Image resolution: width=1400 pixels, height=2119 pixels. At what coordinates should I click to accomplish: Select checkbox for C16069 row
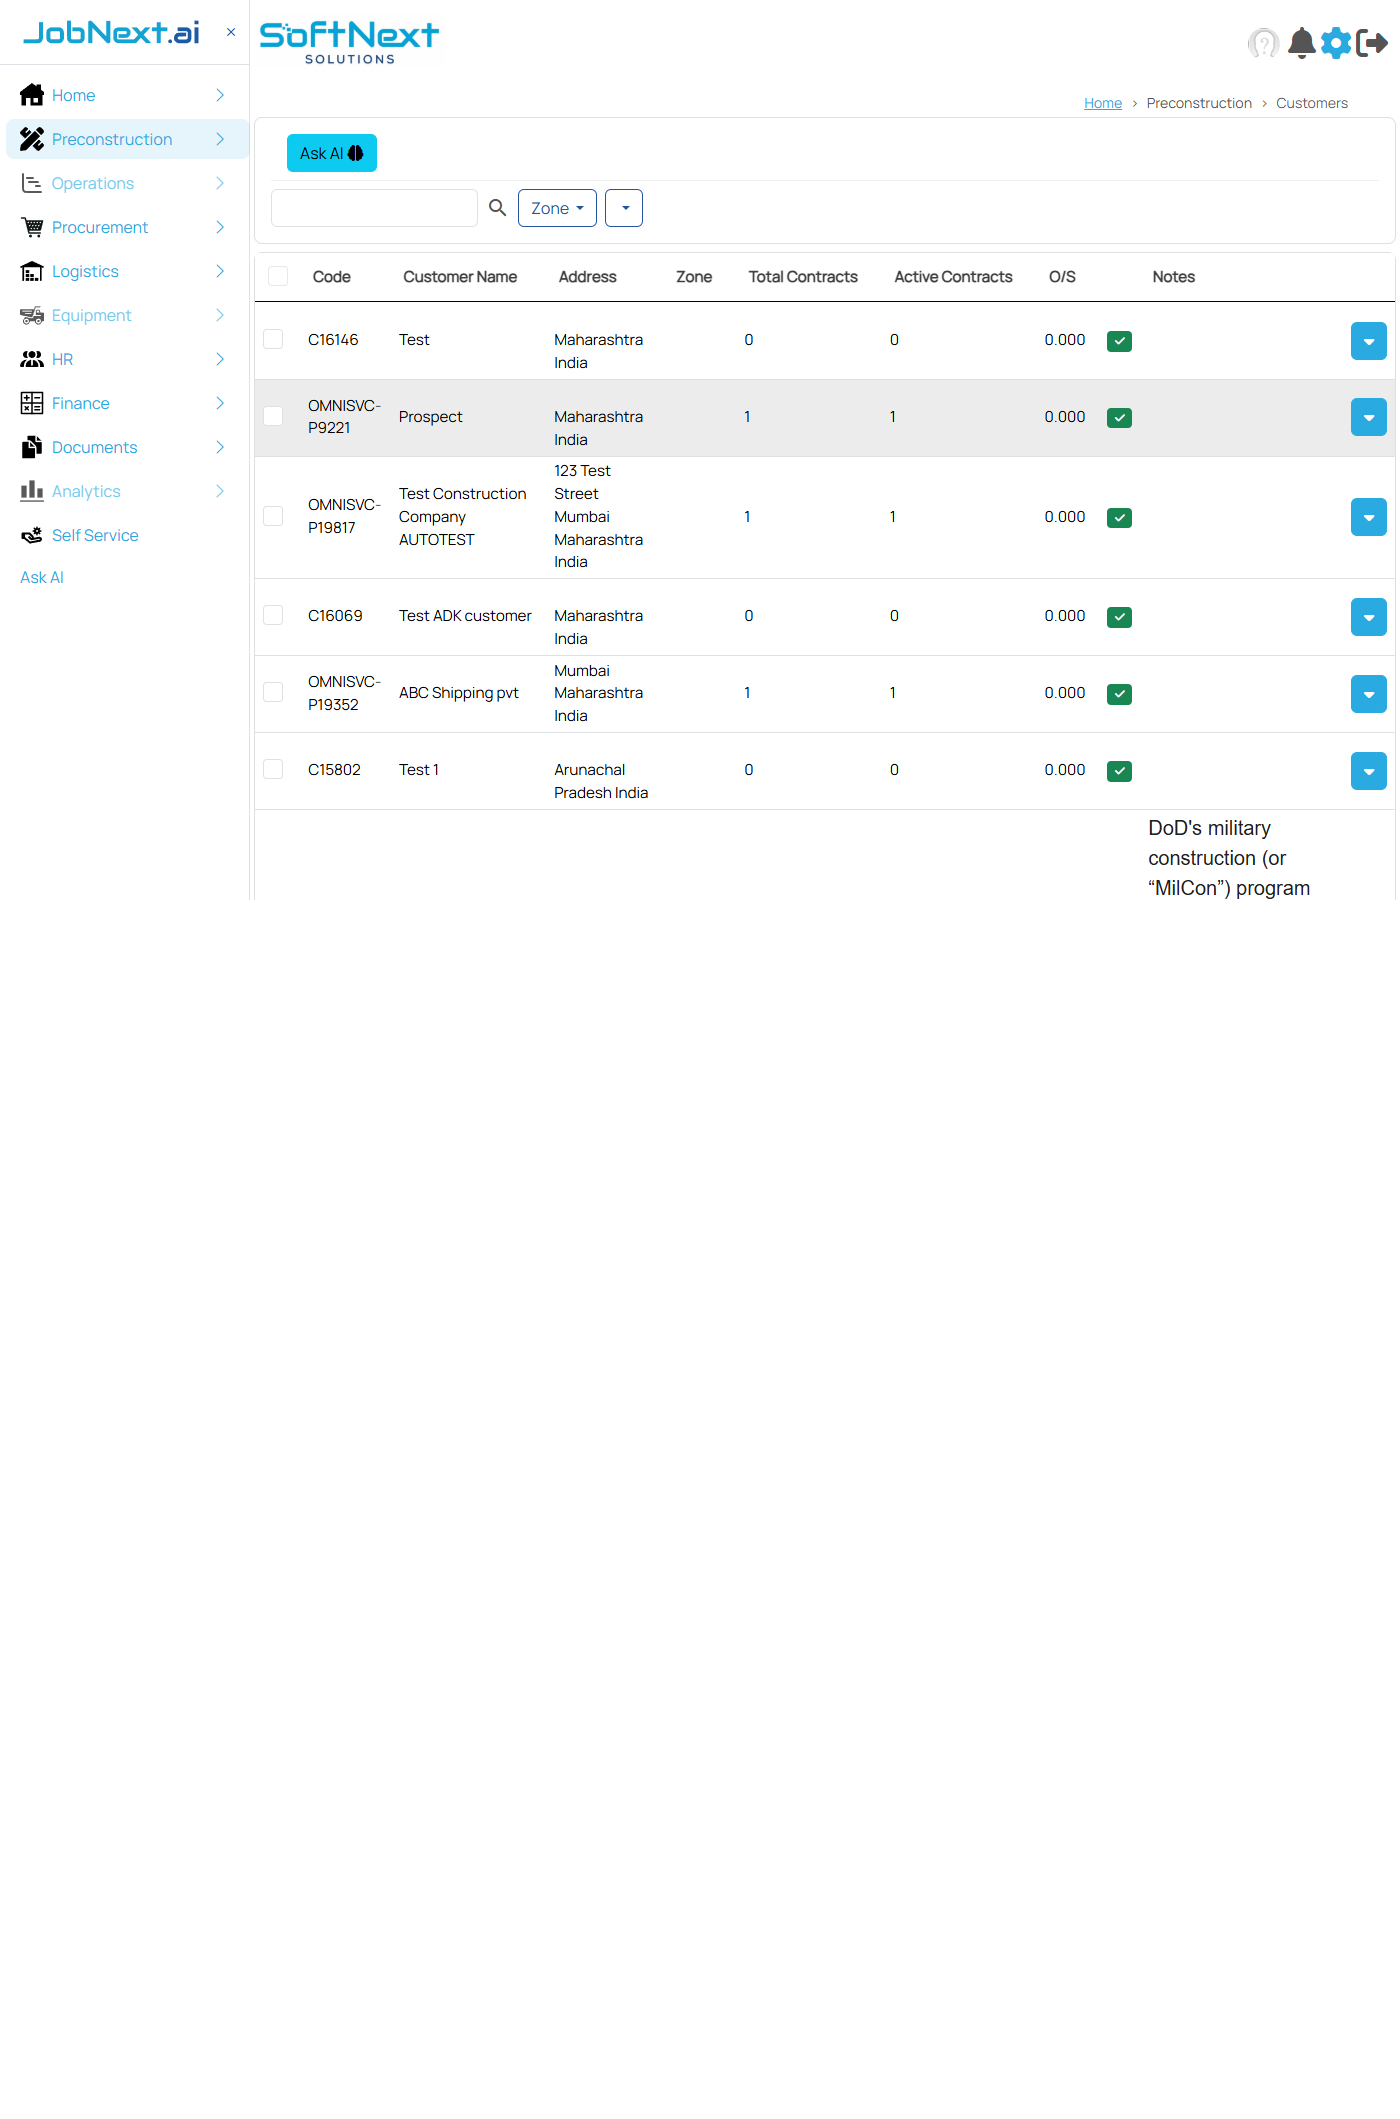(x=273, y=615)
